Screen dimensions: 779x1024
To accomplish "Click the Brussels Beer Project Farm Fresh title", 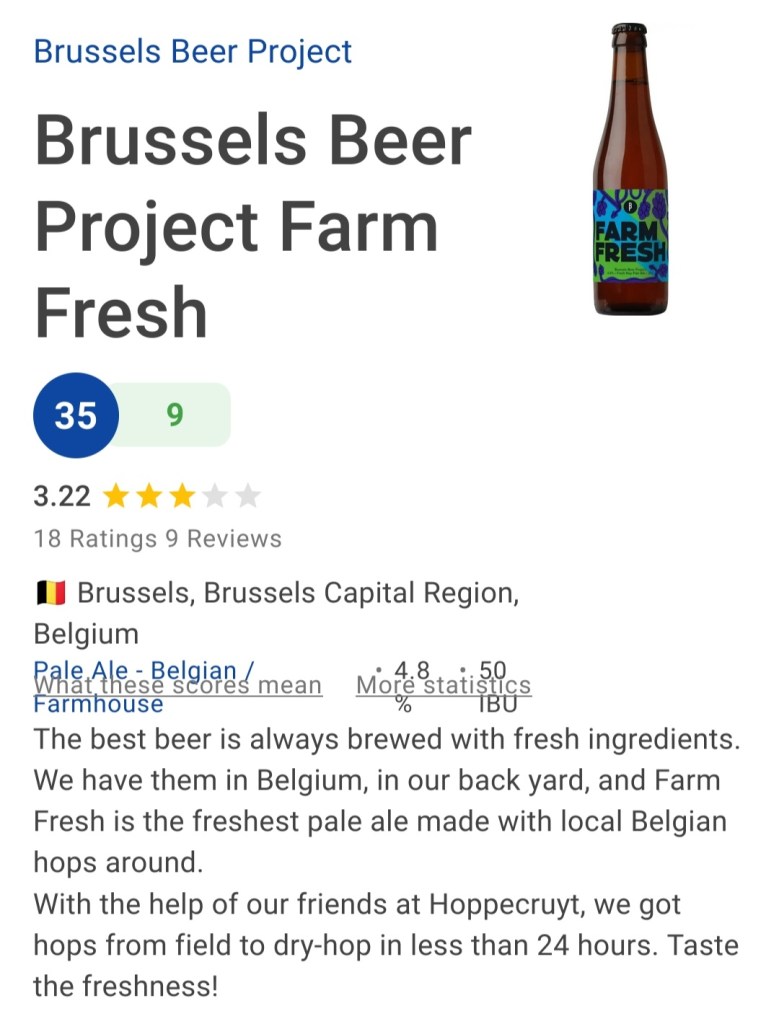I will click(253, 227).
